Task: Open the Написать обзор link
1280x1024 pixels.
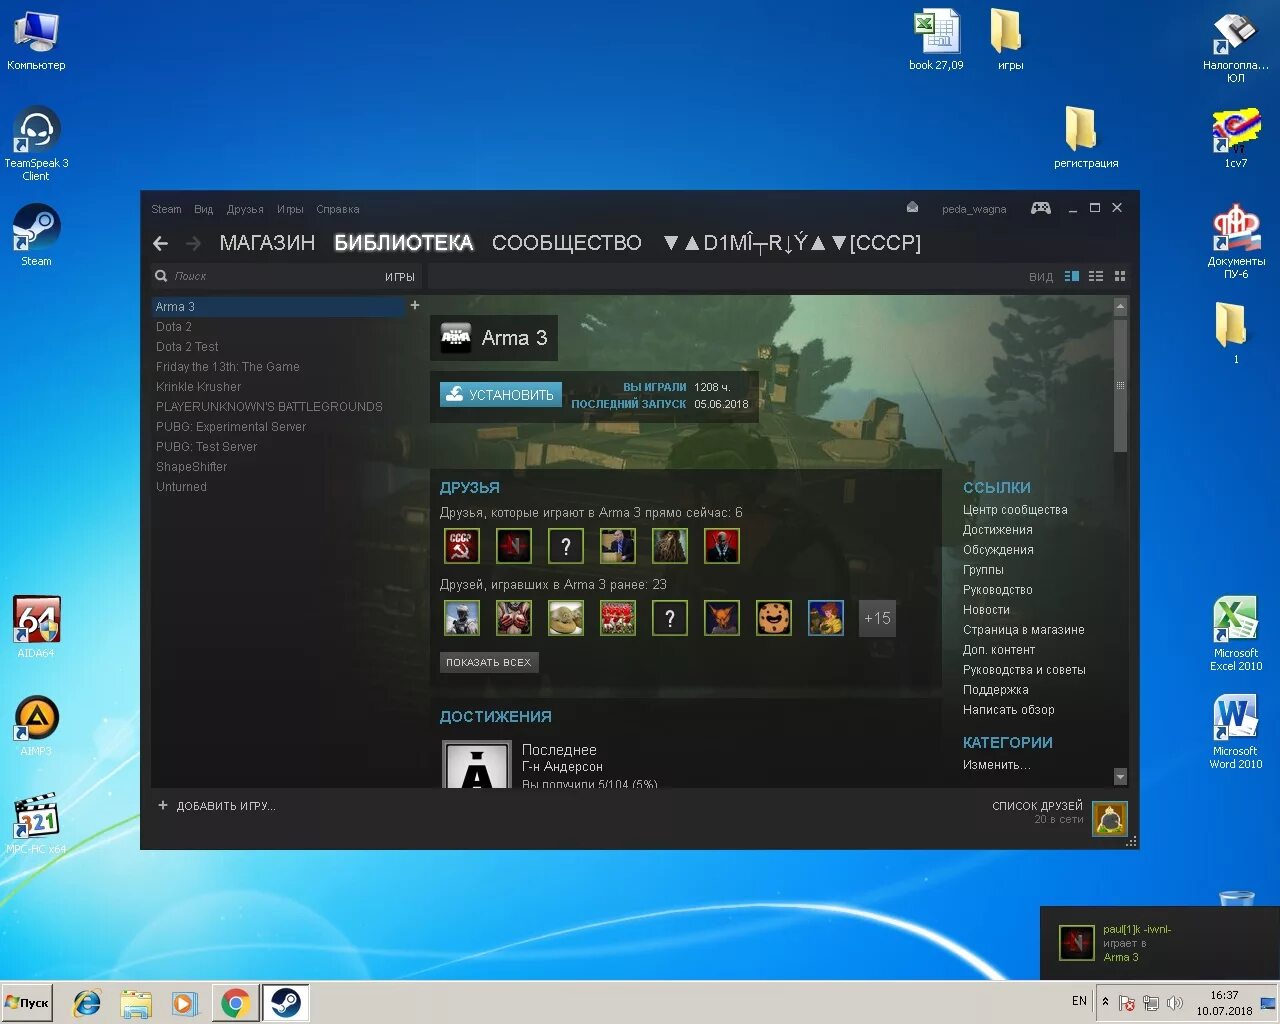Action: pyautogui.click(x=1008, y=710)
